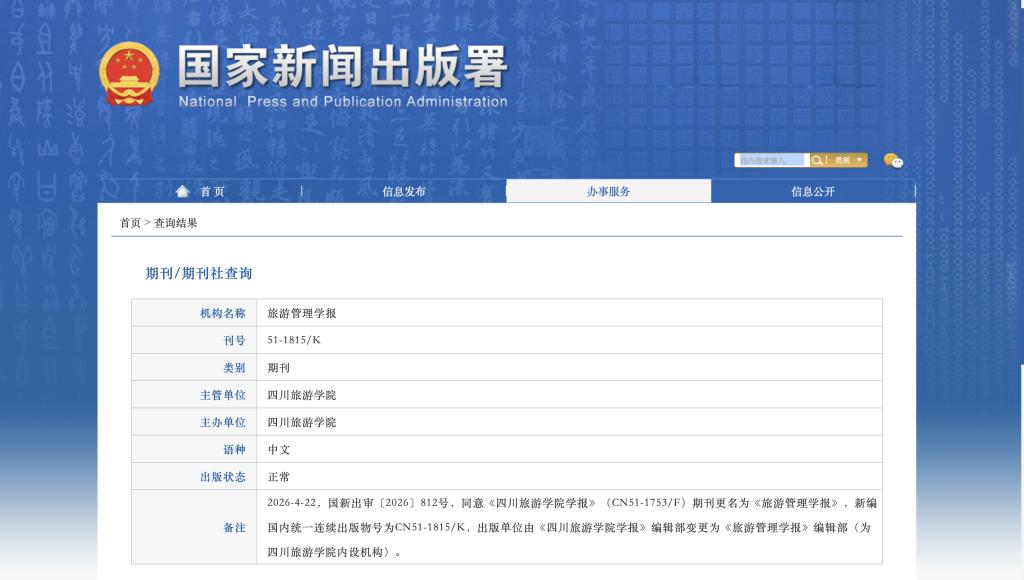1024x580 pixels.
Task: Select the 主办单位 label cell
Action: 194,423
